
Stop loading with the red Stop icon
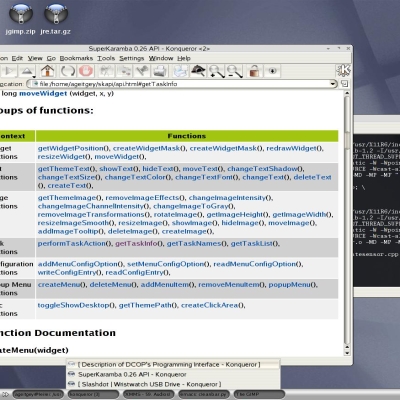86,71
